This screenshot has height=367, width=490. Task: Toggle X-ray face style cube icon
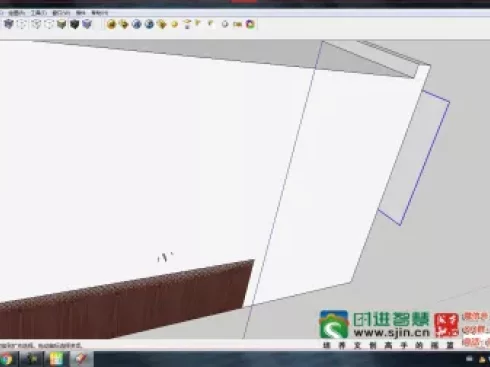click(x=9, y=24)
